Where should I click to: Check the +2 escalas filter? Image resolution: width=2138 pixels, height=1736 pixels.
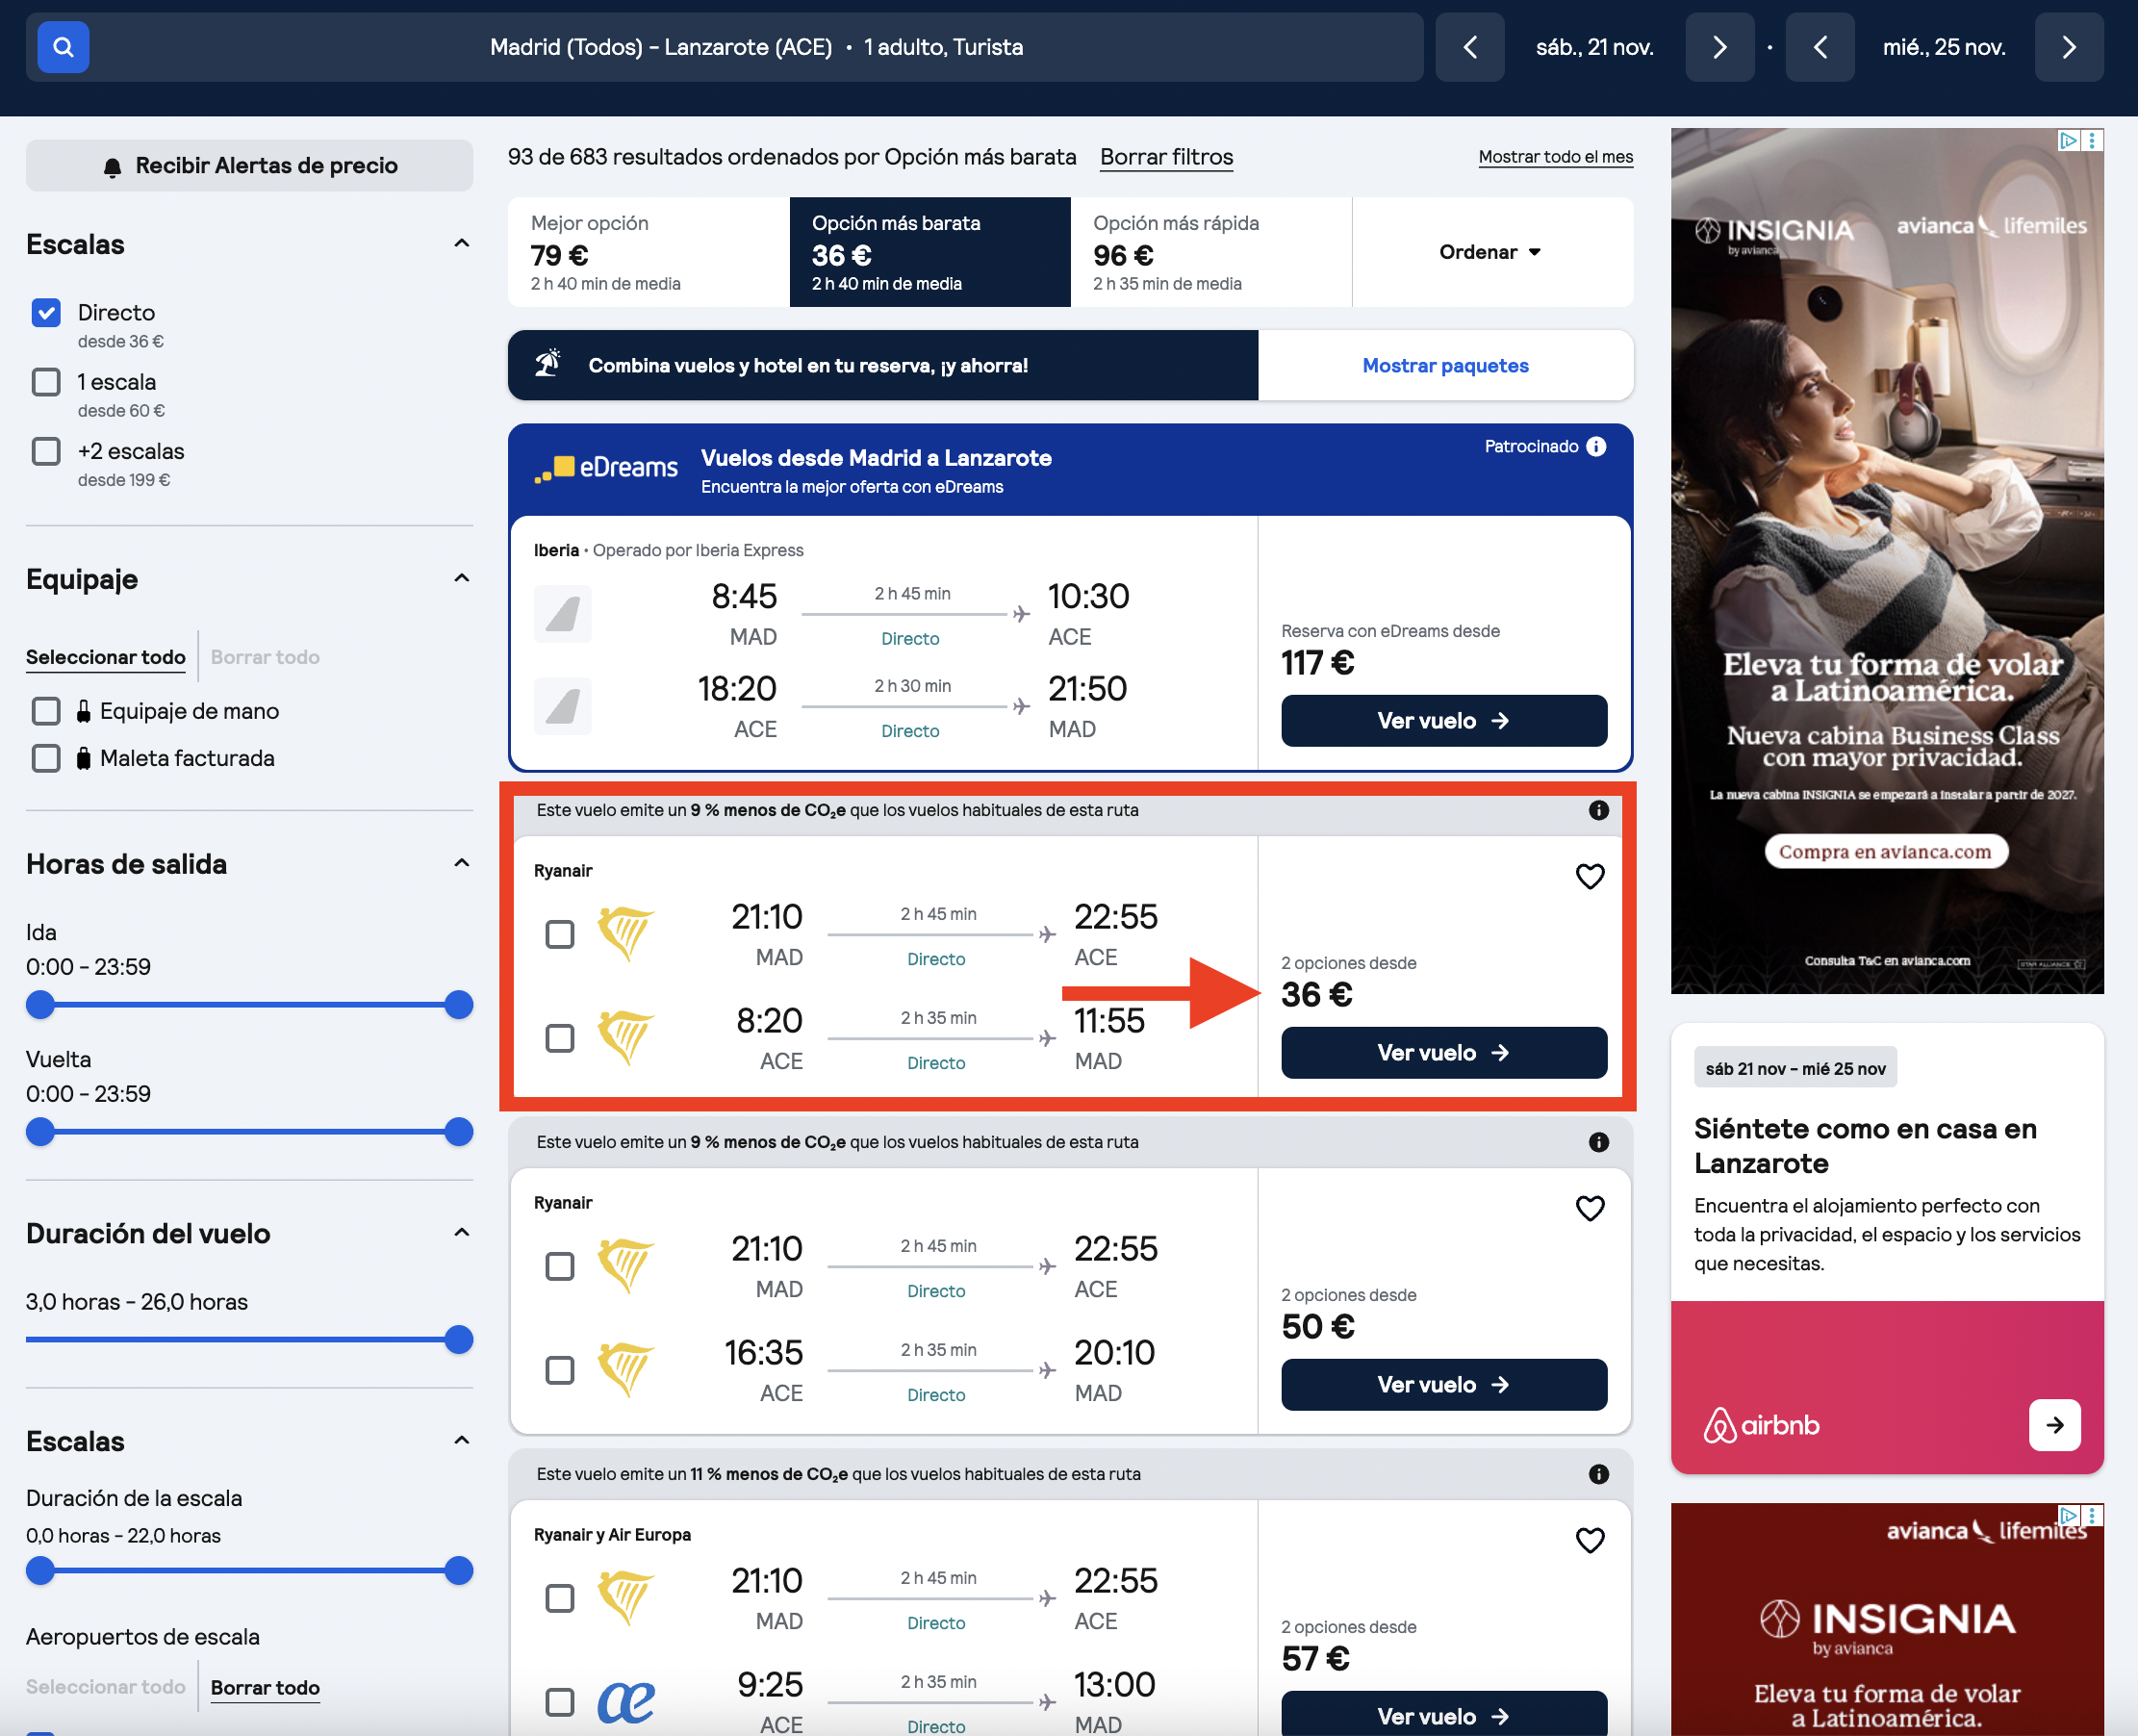click(x=46, y=451)
